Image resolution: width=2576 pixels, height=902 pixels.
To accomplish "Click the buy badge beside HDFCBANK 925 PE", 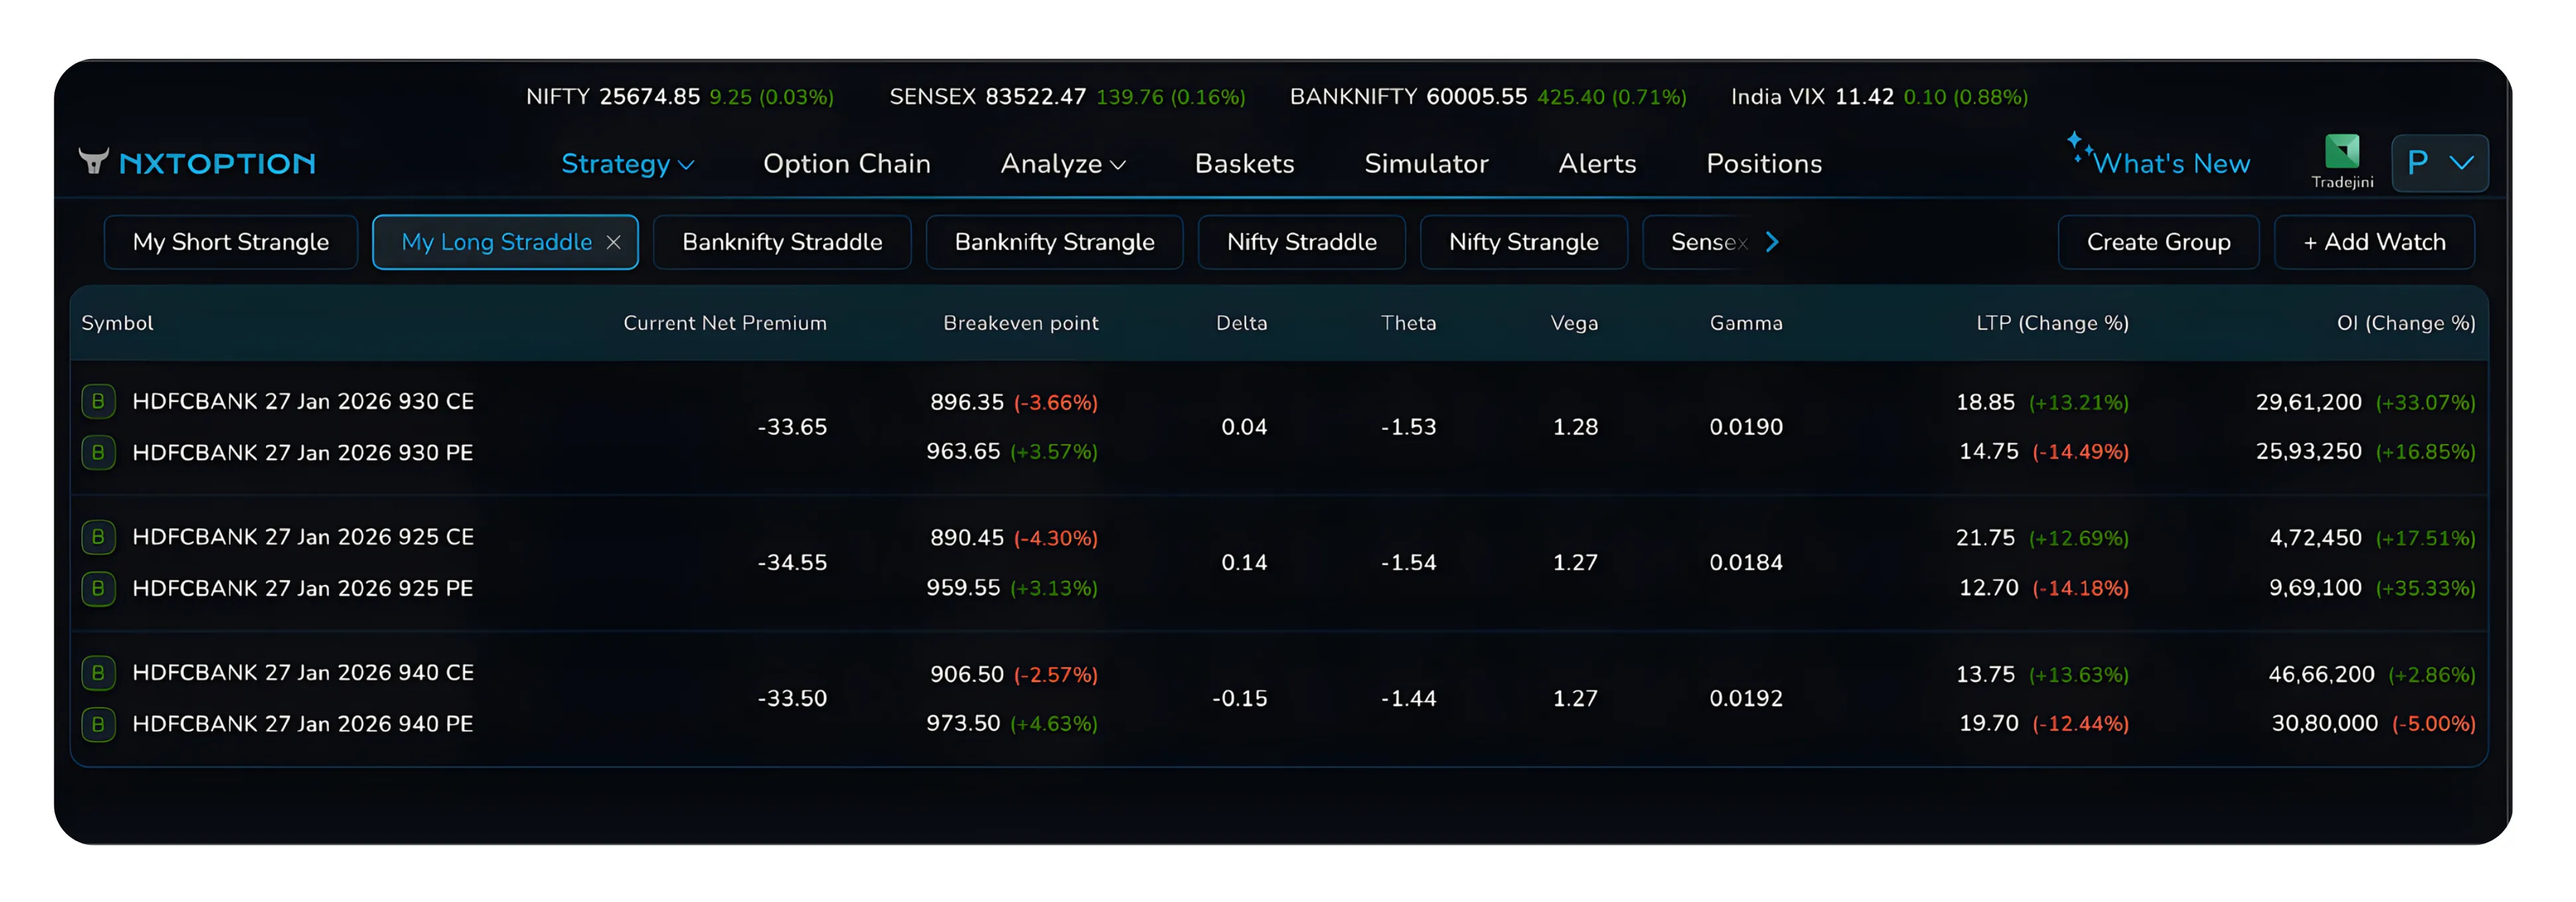I will (x=98, y=588).
